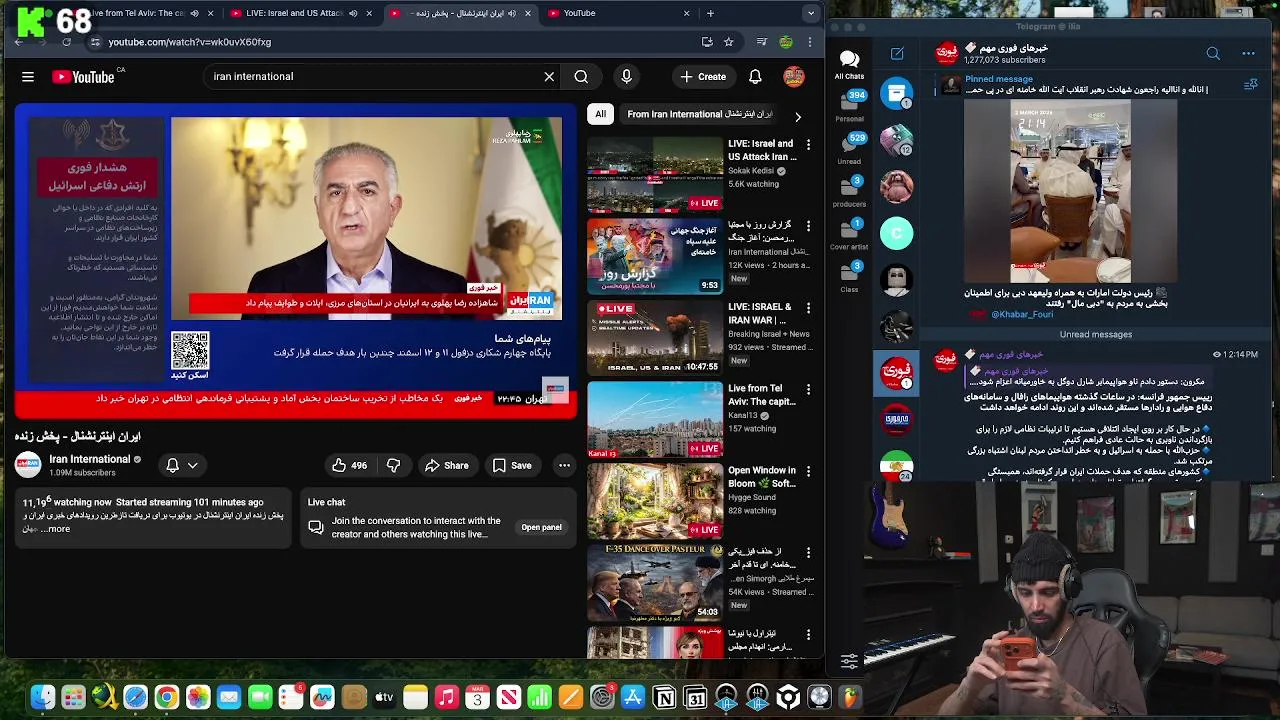Open options for the 'LIVE: ISRAEL & IRAN WAR' video
This screenshot has width=1280, height=720.
[808, 308]
